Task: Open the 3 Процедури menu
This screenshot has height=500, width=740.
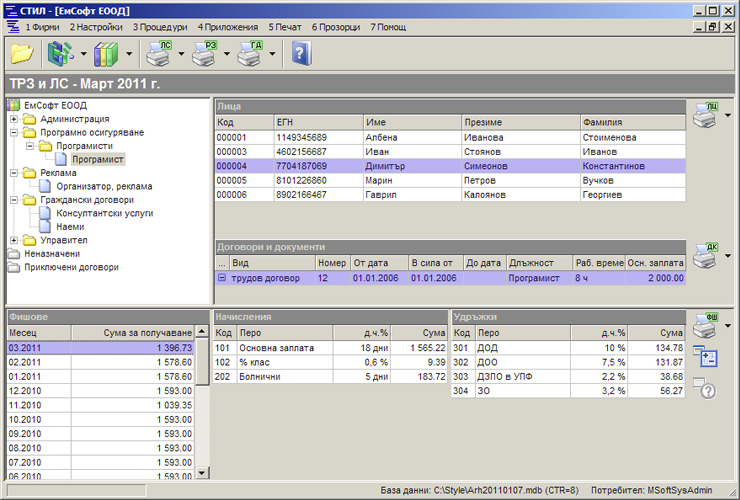Action: [160, 27]
